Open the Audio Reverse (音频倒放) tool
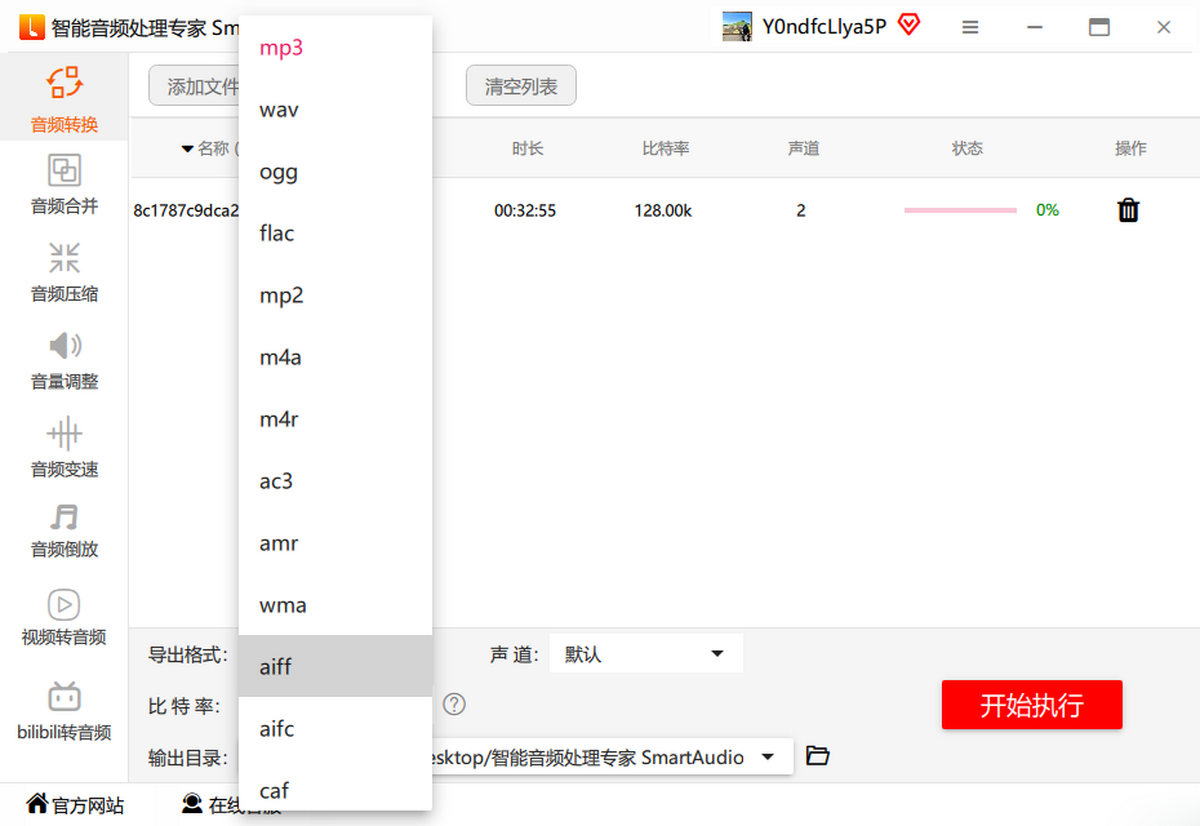Viewport: 1200px width, 826px height. (x=64, y=530)
